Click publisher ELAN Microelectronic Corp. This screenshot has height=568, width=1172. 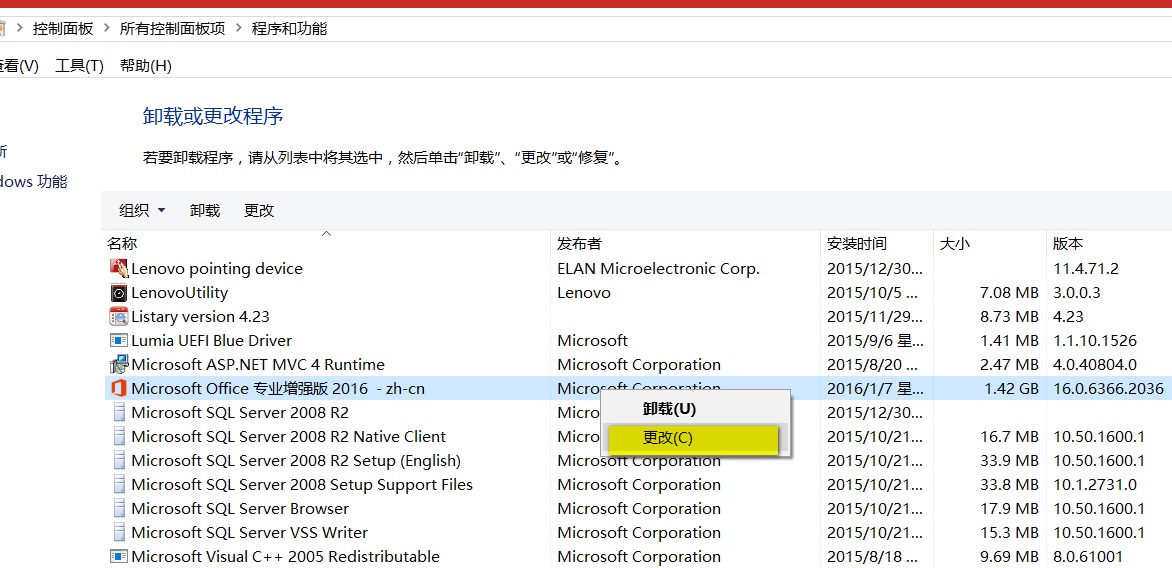[x=659, y=268]
